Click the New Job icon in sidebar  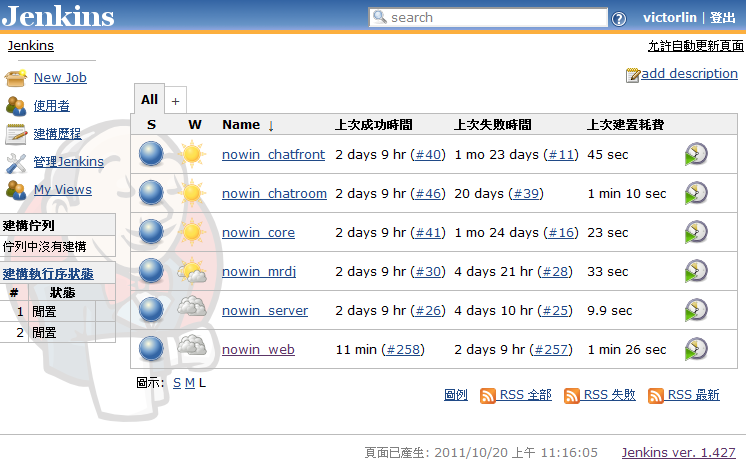click(x=16, y=77)
